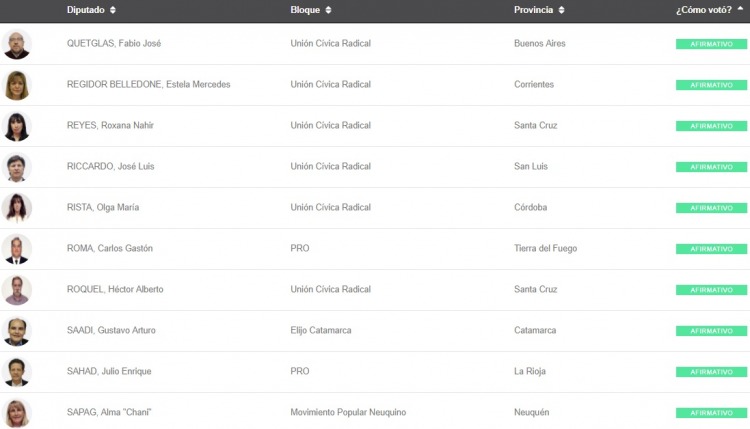Sort table by Bloque column
The image size is (750, 429).
[311, 10]
